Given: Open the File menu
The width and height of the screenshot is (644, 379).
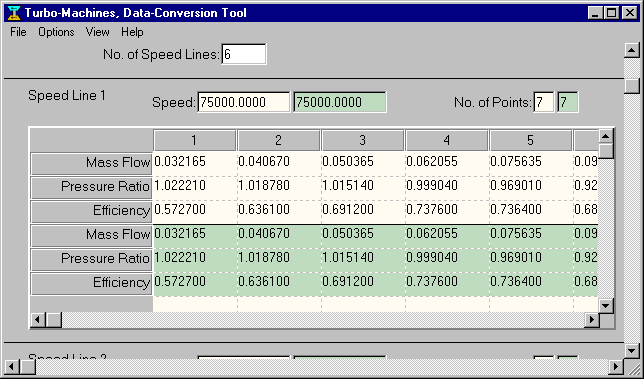Looking at the screenshot, I should pyautogui.click(x=18, y=32).
